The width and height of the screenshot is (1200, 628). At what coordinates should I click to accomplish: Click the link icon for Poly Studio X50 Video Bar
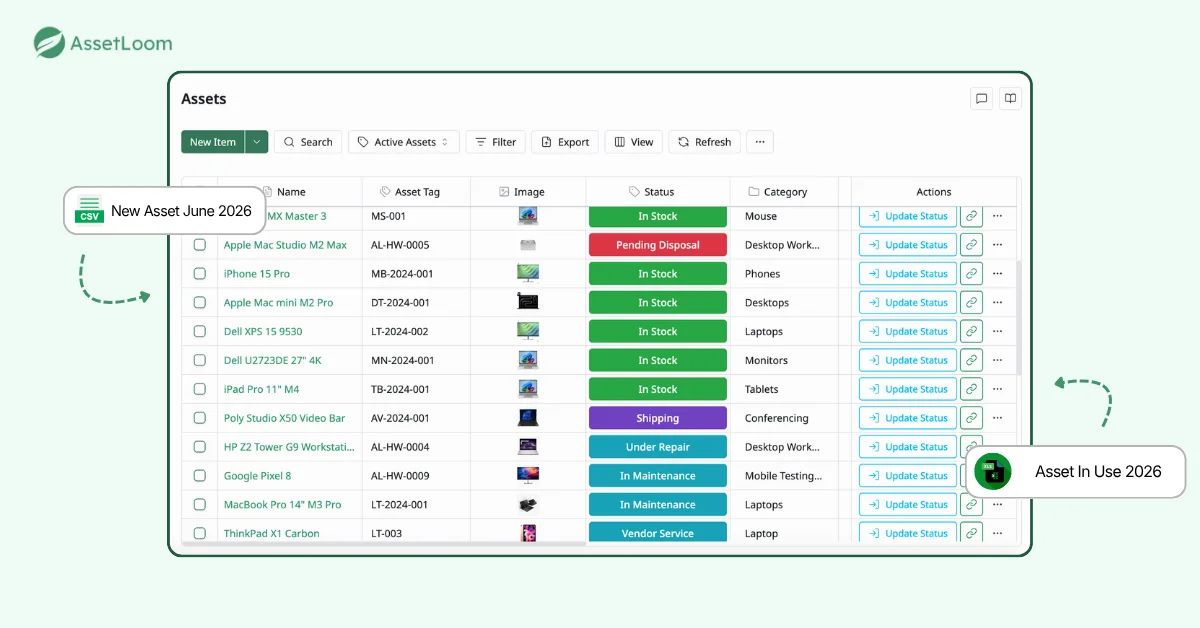[971, 419]
